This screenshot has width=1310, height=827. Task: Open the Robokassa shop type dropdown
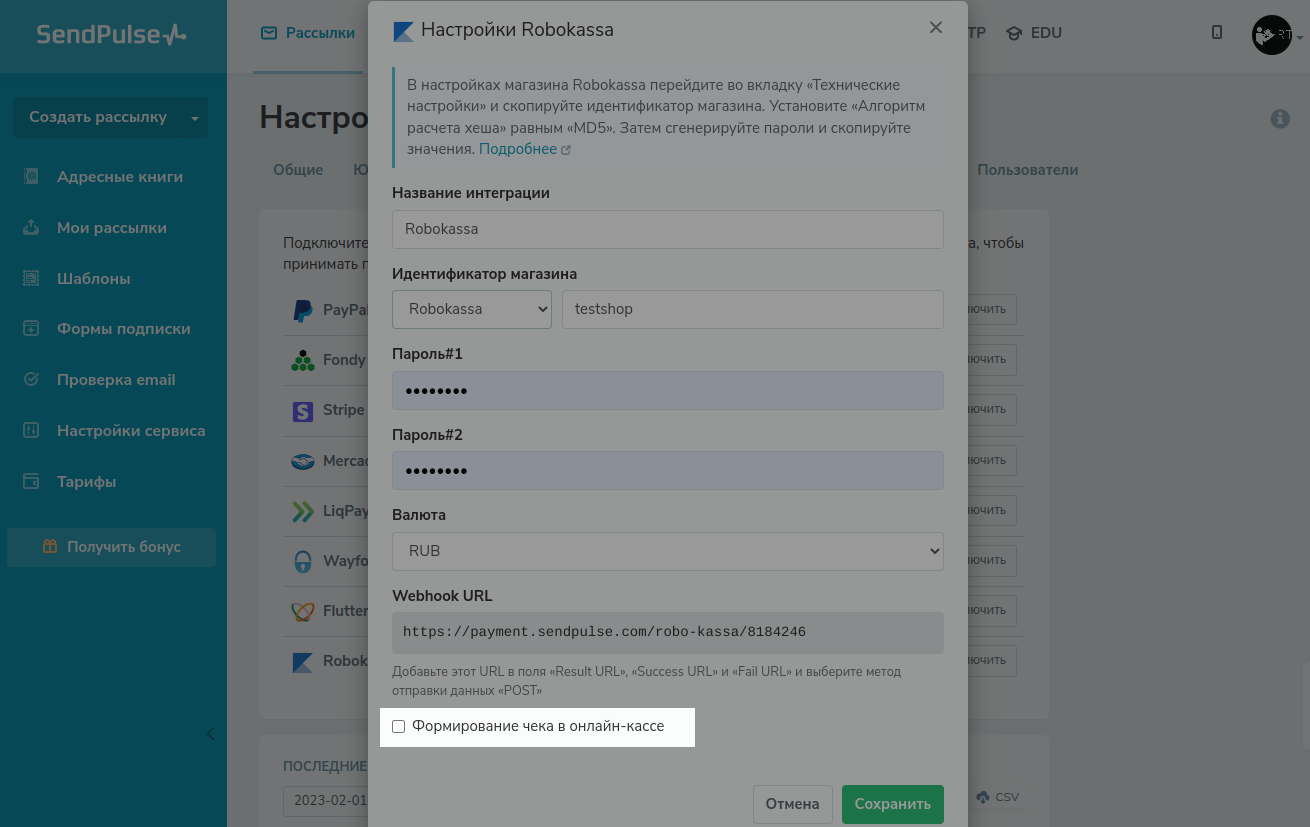(x=472, y=309)
